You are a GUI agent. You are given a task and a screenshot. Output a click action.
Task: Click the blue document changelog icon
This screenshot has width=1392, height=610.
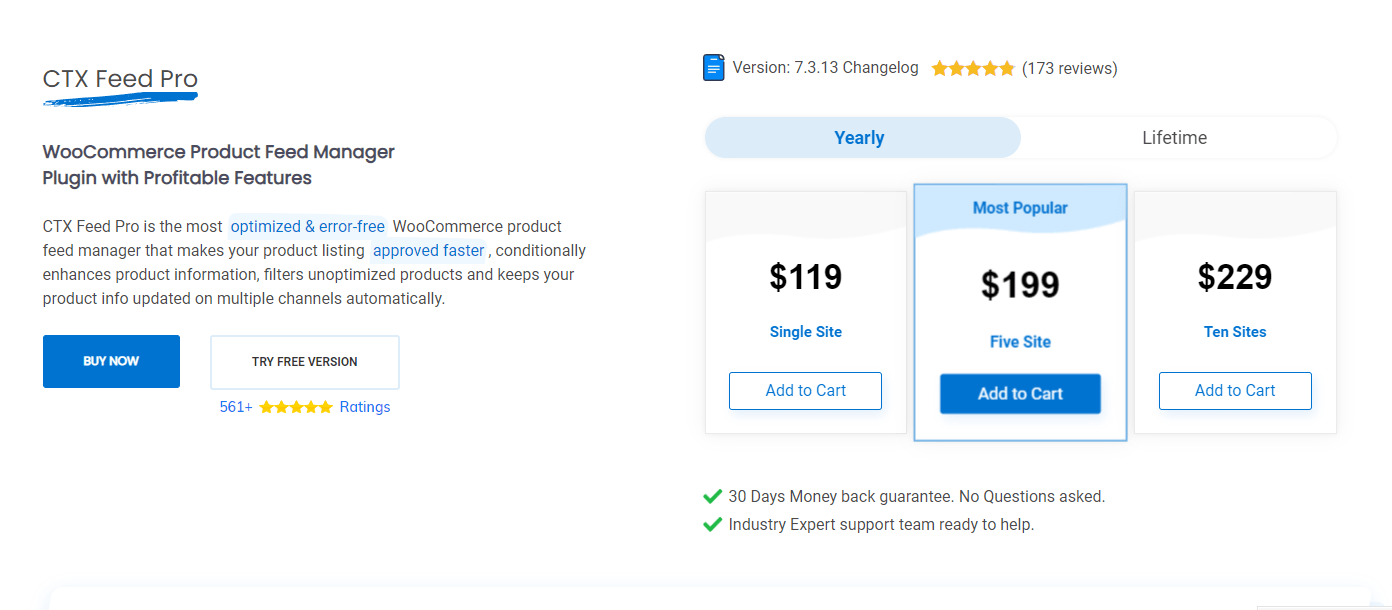[713, 68]
